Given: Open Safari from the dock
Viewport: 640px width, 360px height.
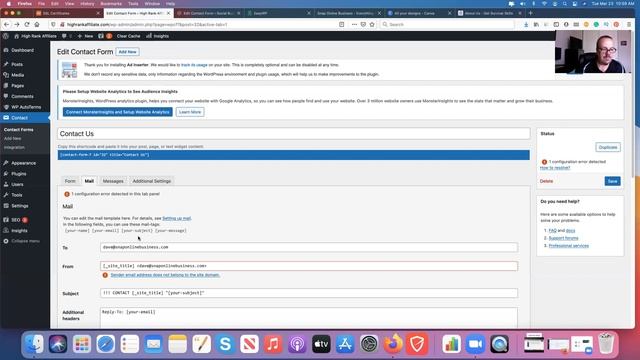Looking at the screenshot, I should (x=106, y=344).
